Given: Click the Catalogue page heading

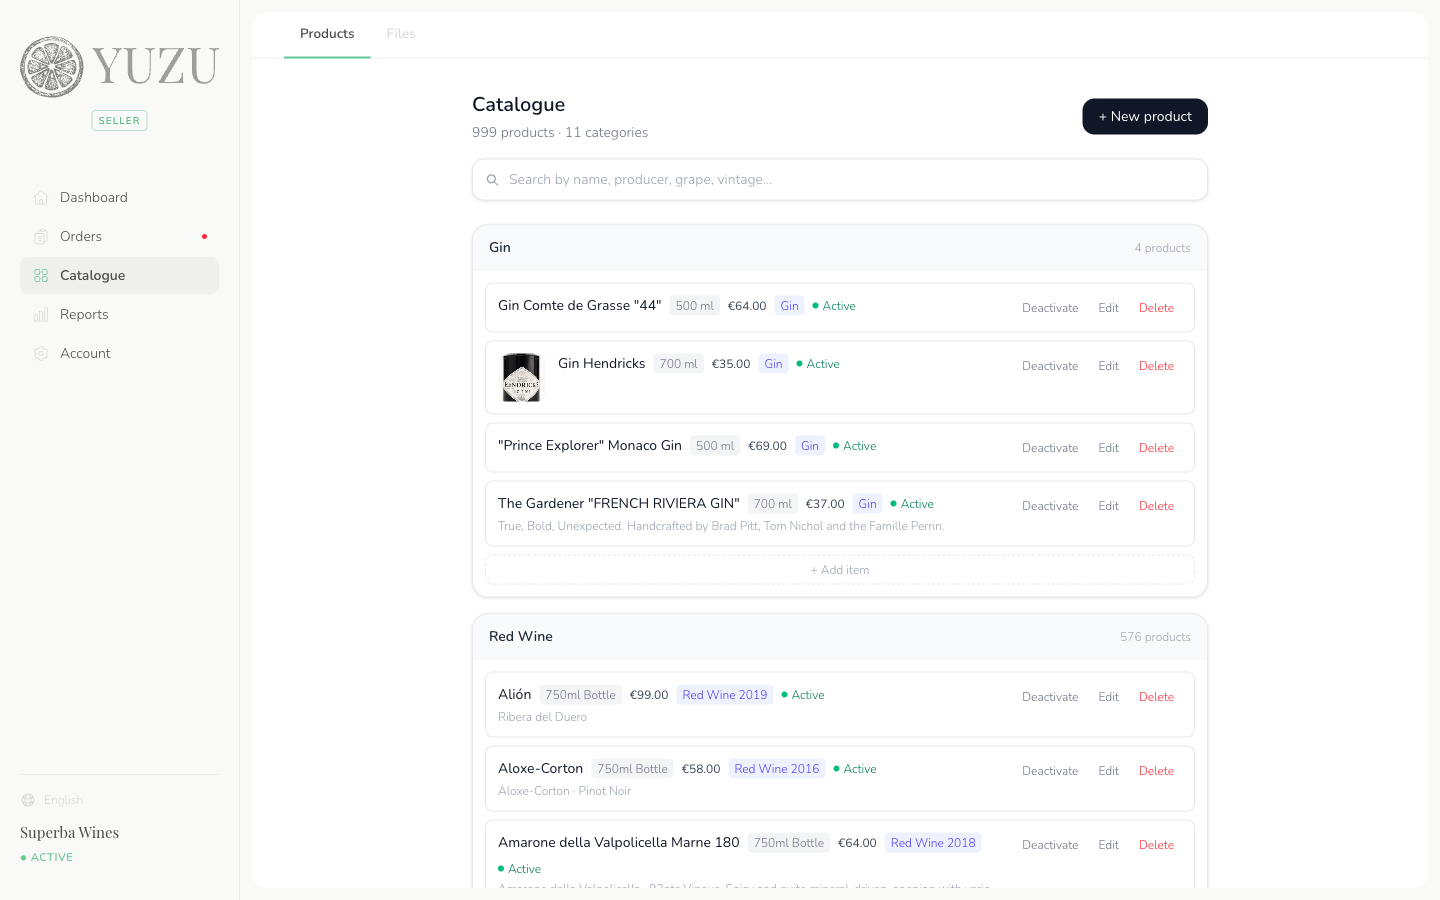Looking at the screenshot, I should (x=518, y=105).
